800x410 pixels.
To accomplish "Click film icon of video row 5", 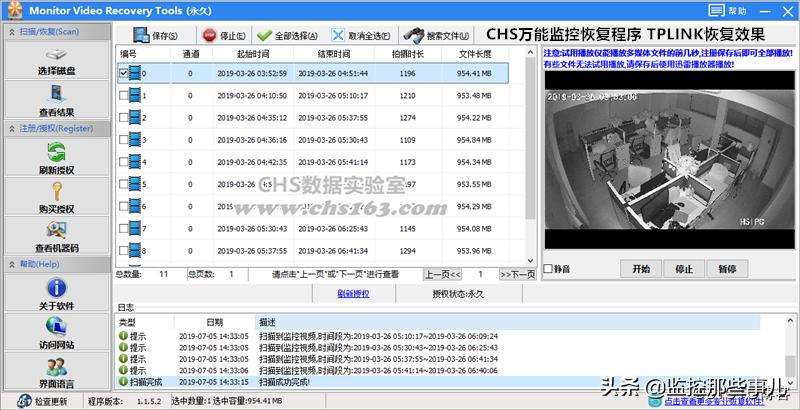I will (135, 184).
